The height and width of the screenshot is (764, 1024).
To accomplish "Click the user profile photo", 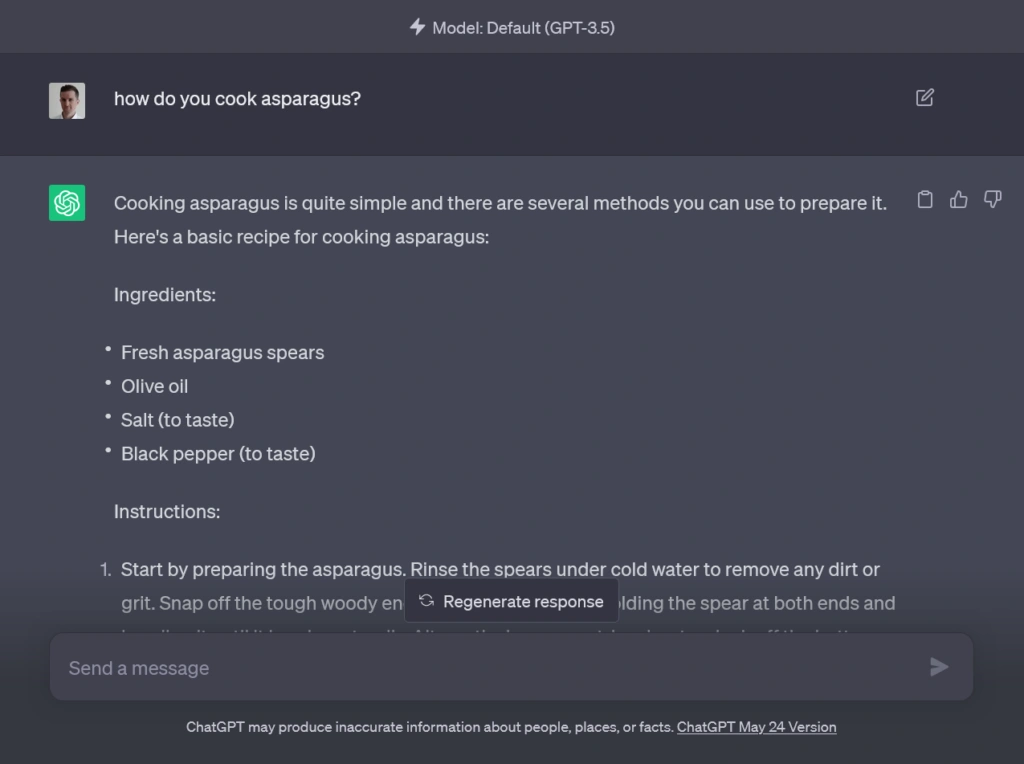I will click(67, 101).
